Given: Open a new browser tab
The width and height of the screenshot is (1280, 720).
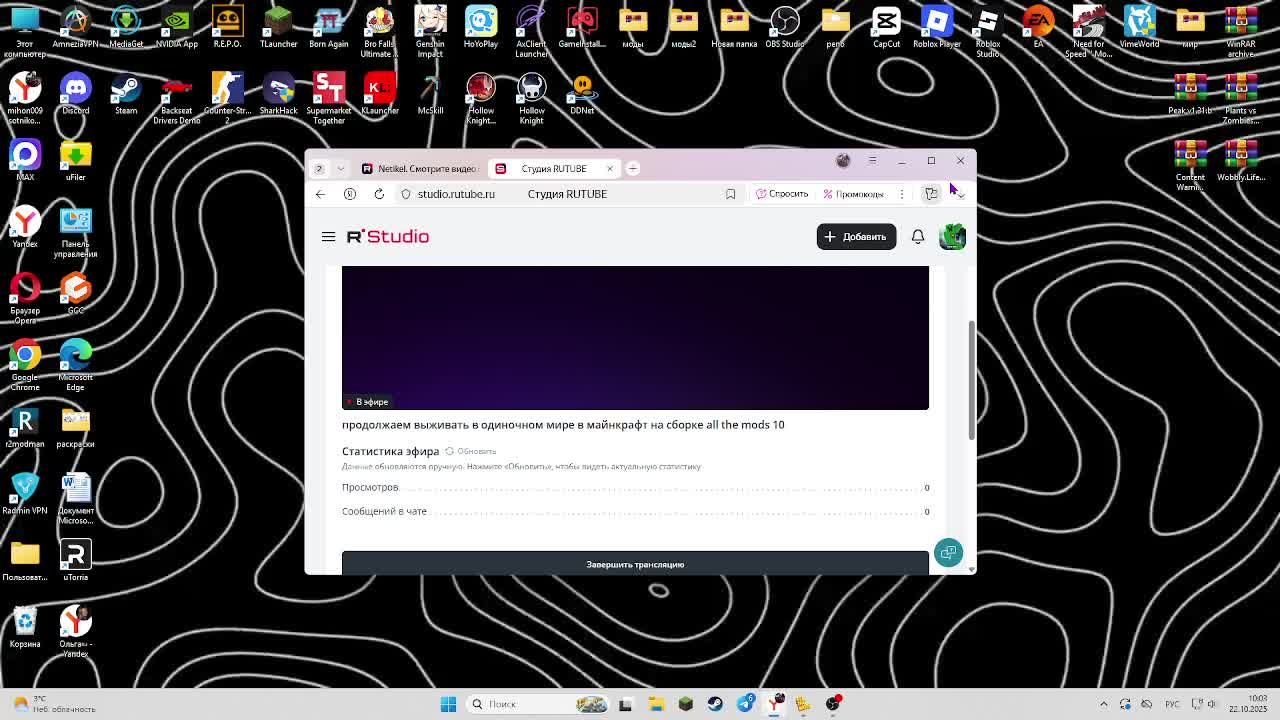Looking at the screenshot, I should coord(633,168).
